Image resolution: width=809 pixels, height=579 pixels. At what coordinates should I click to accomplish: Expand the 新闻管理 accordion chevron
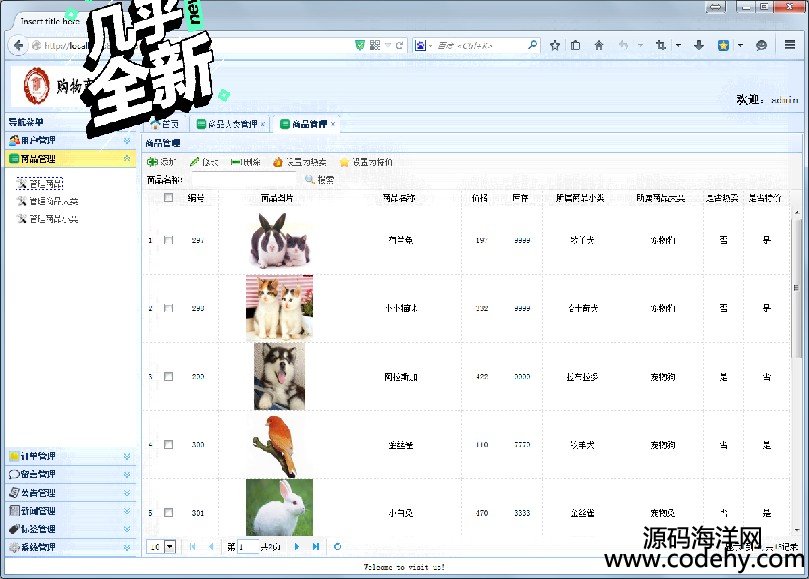pyautogui.click(x=127, y=511)
